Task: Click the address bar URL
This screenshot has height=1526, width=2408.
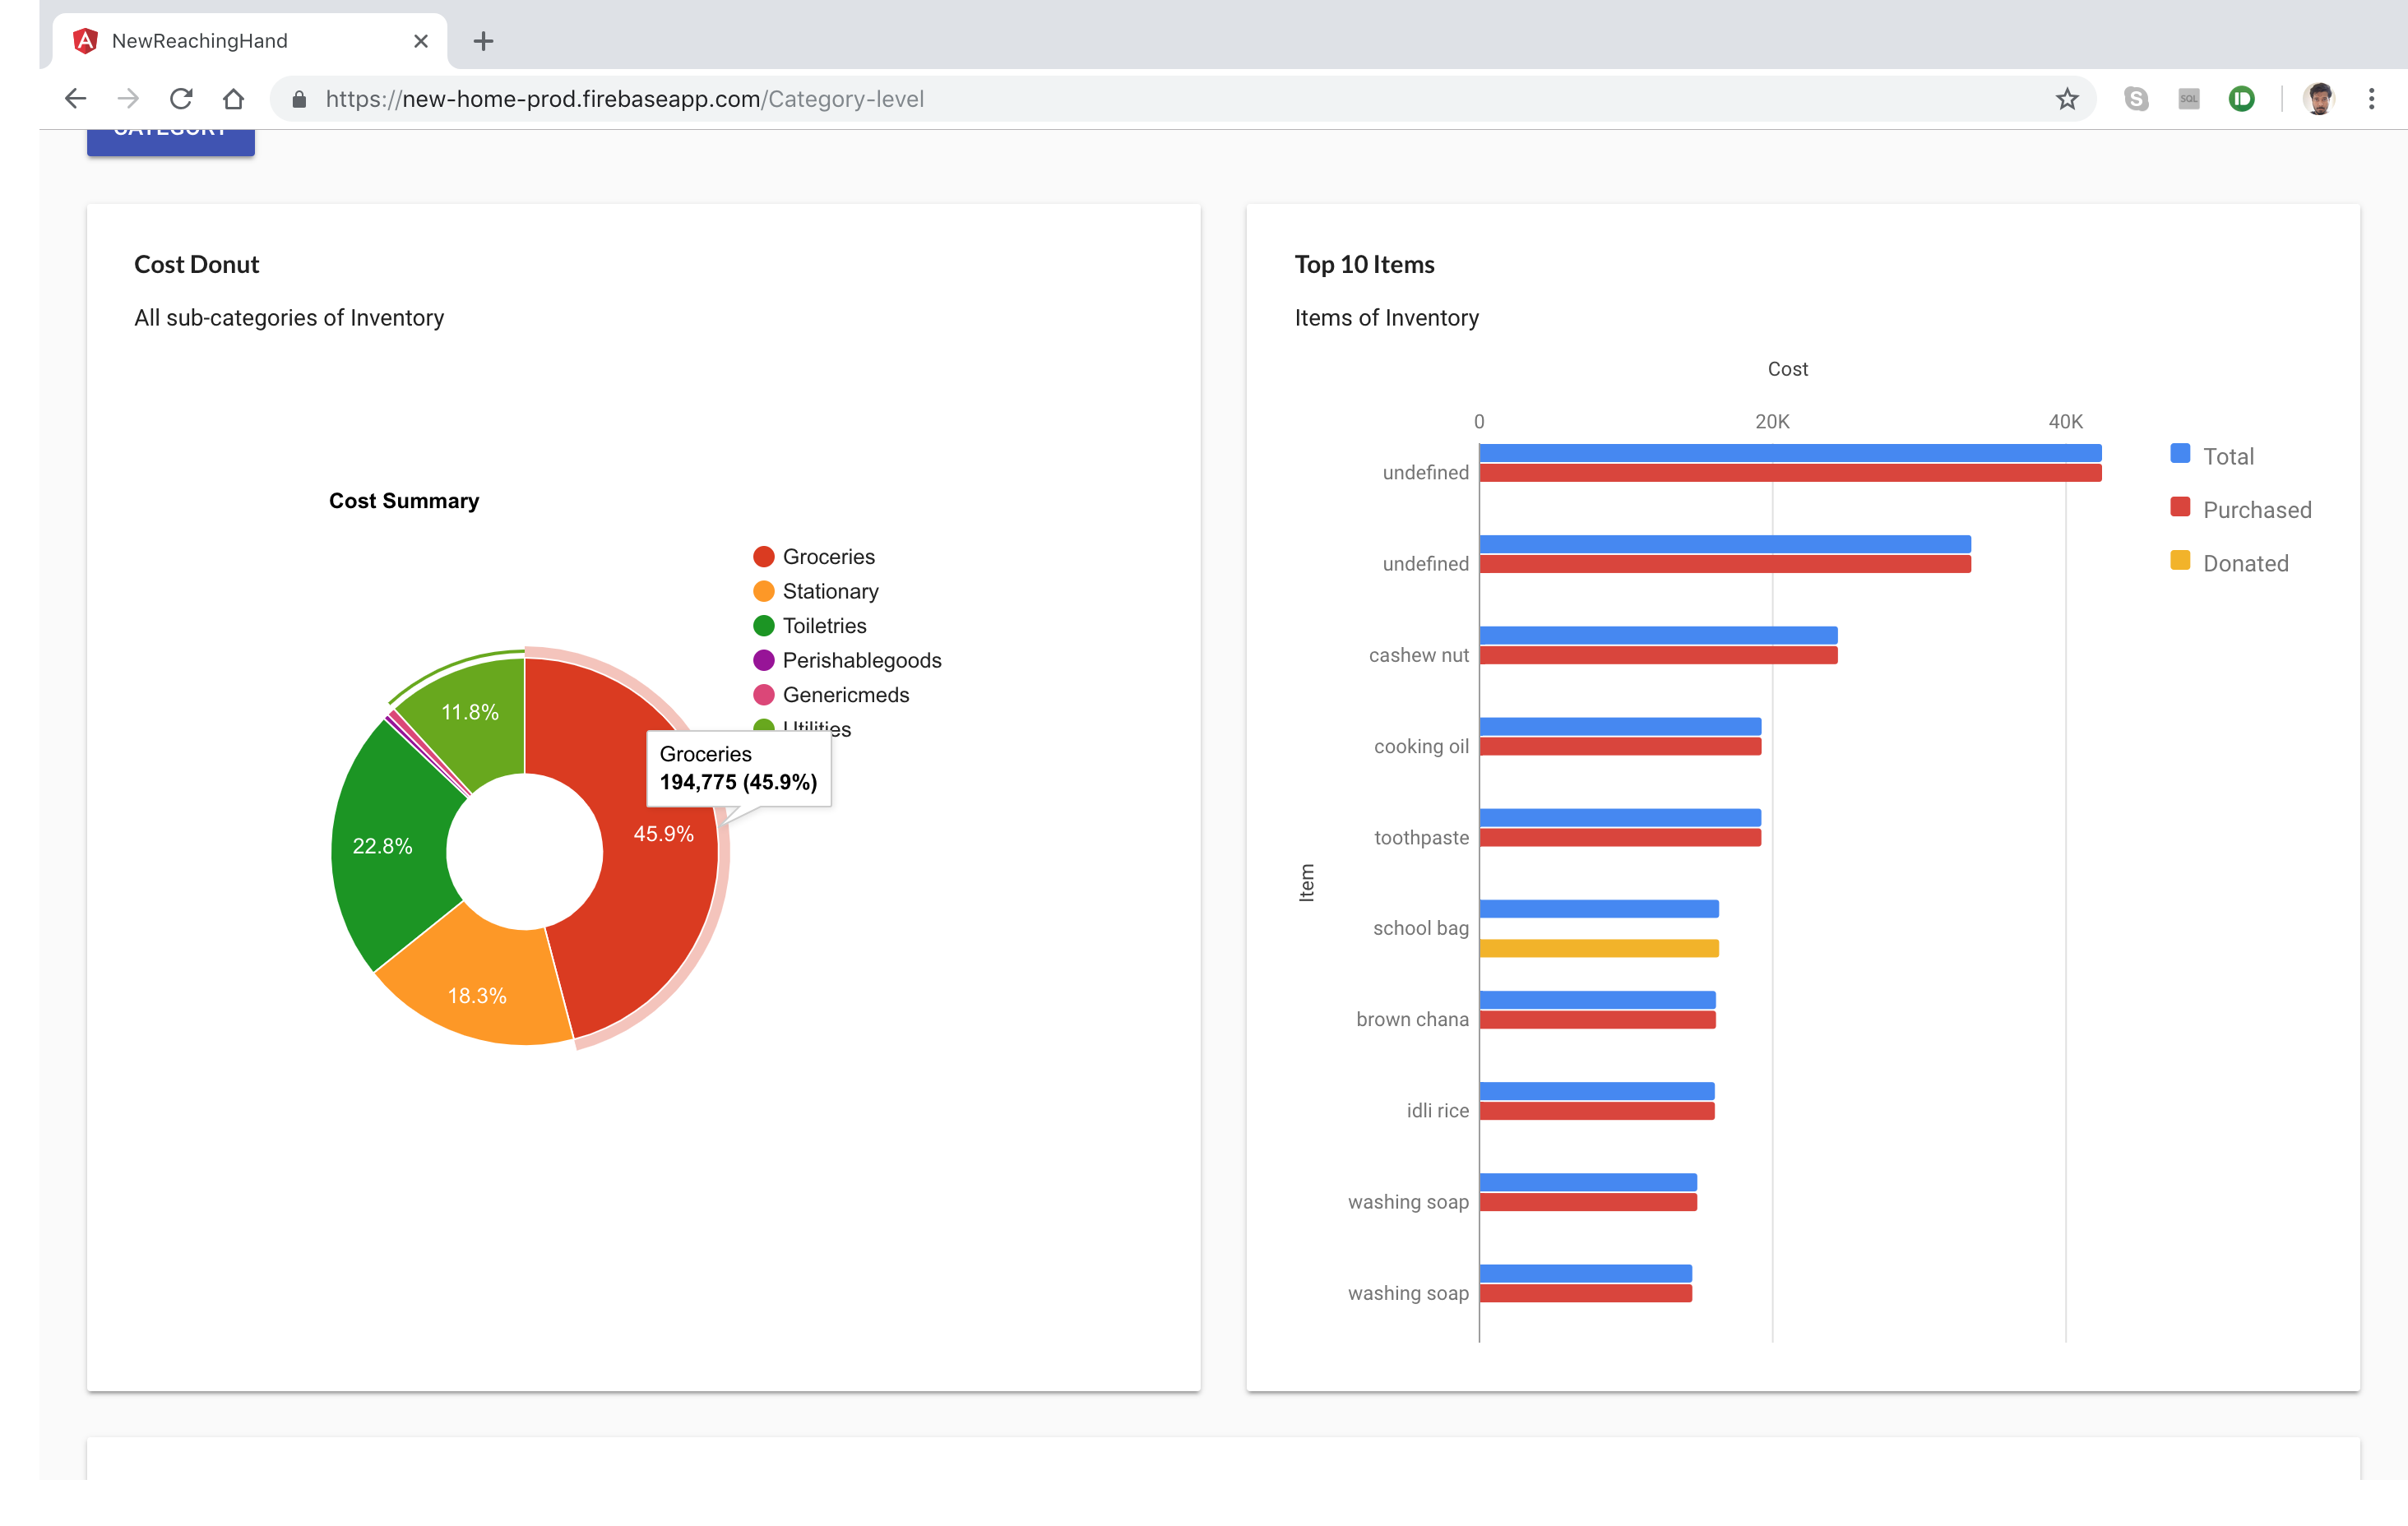Action: pos(624,99)
